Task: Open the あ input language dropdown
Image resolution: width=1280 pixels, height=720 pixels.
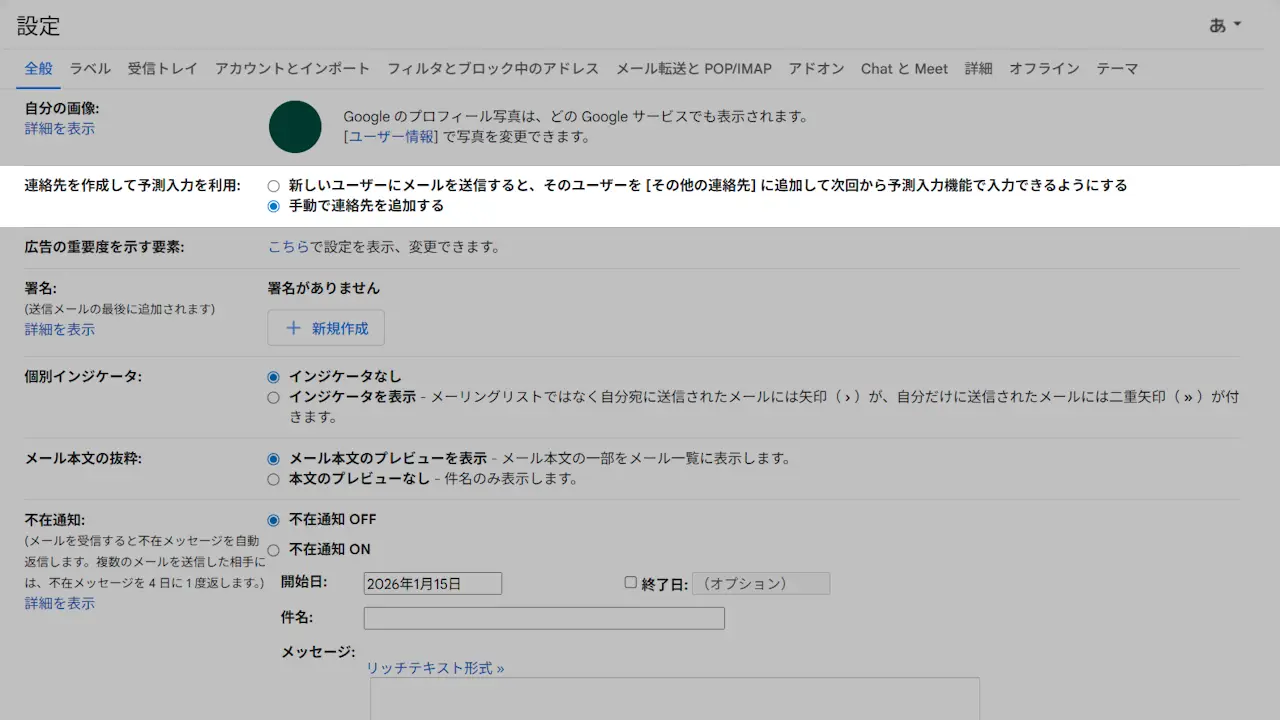Action: click(1224, 25)
